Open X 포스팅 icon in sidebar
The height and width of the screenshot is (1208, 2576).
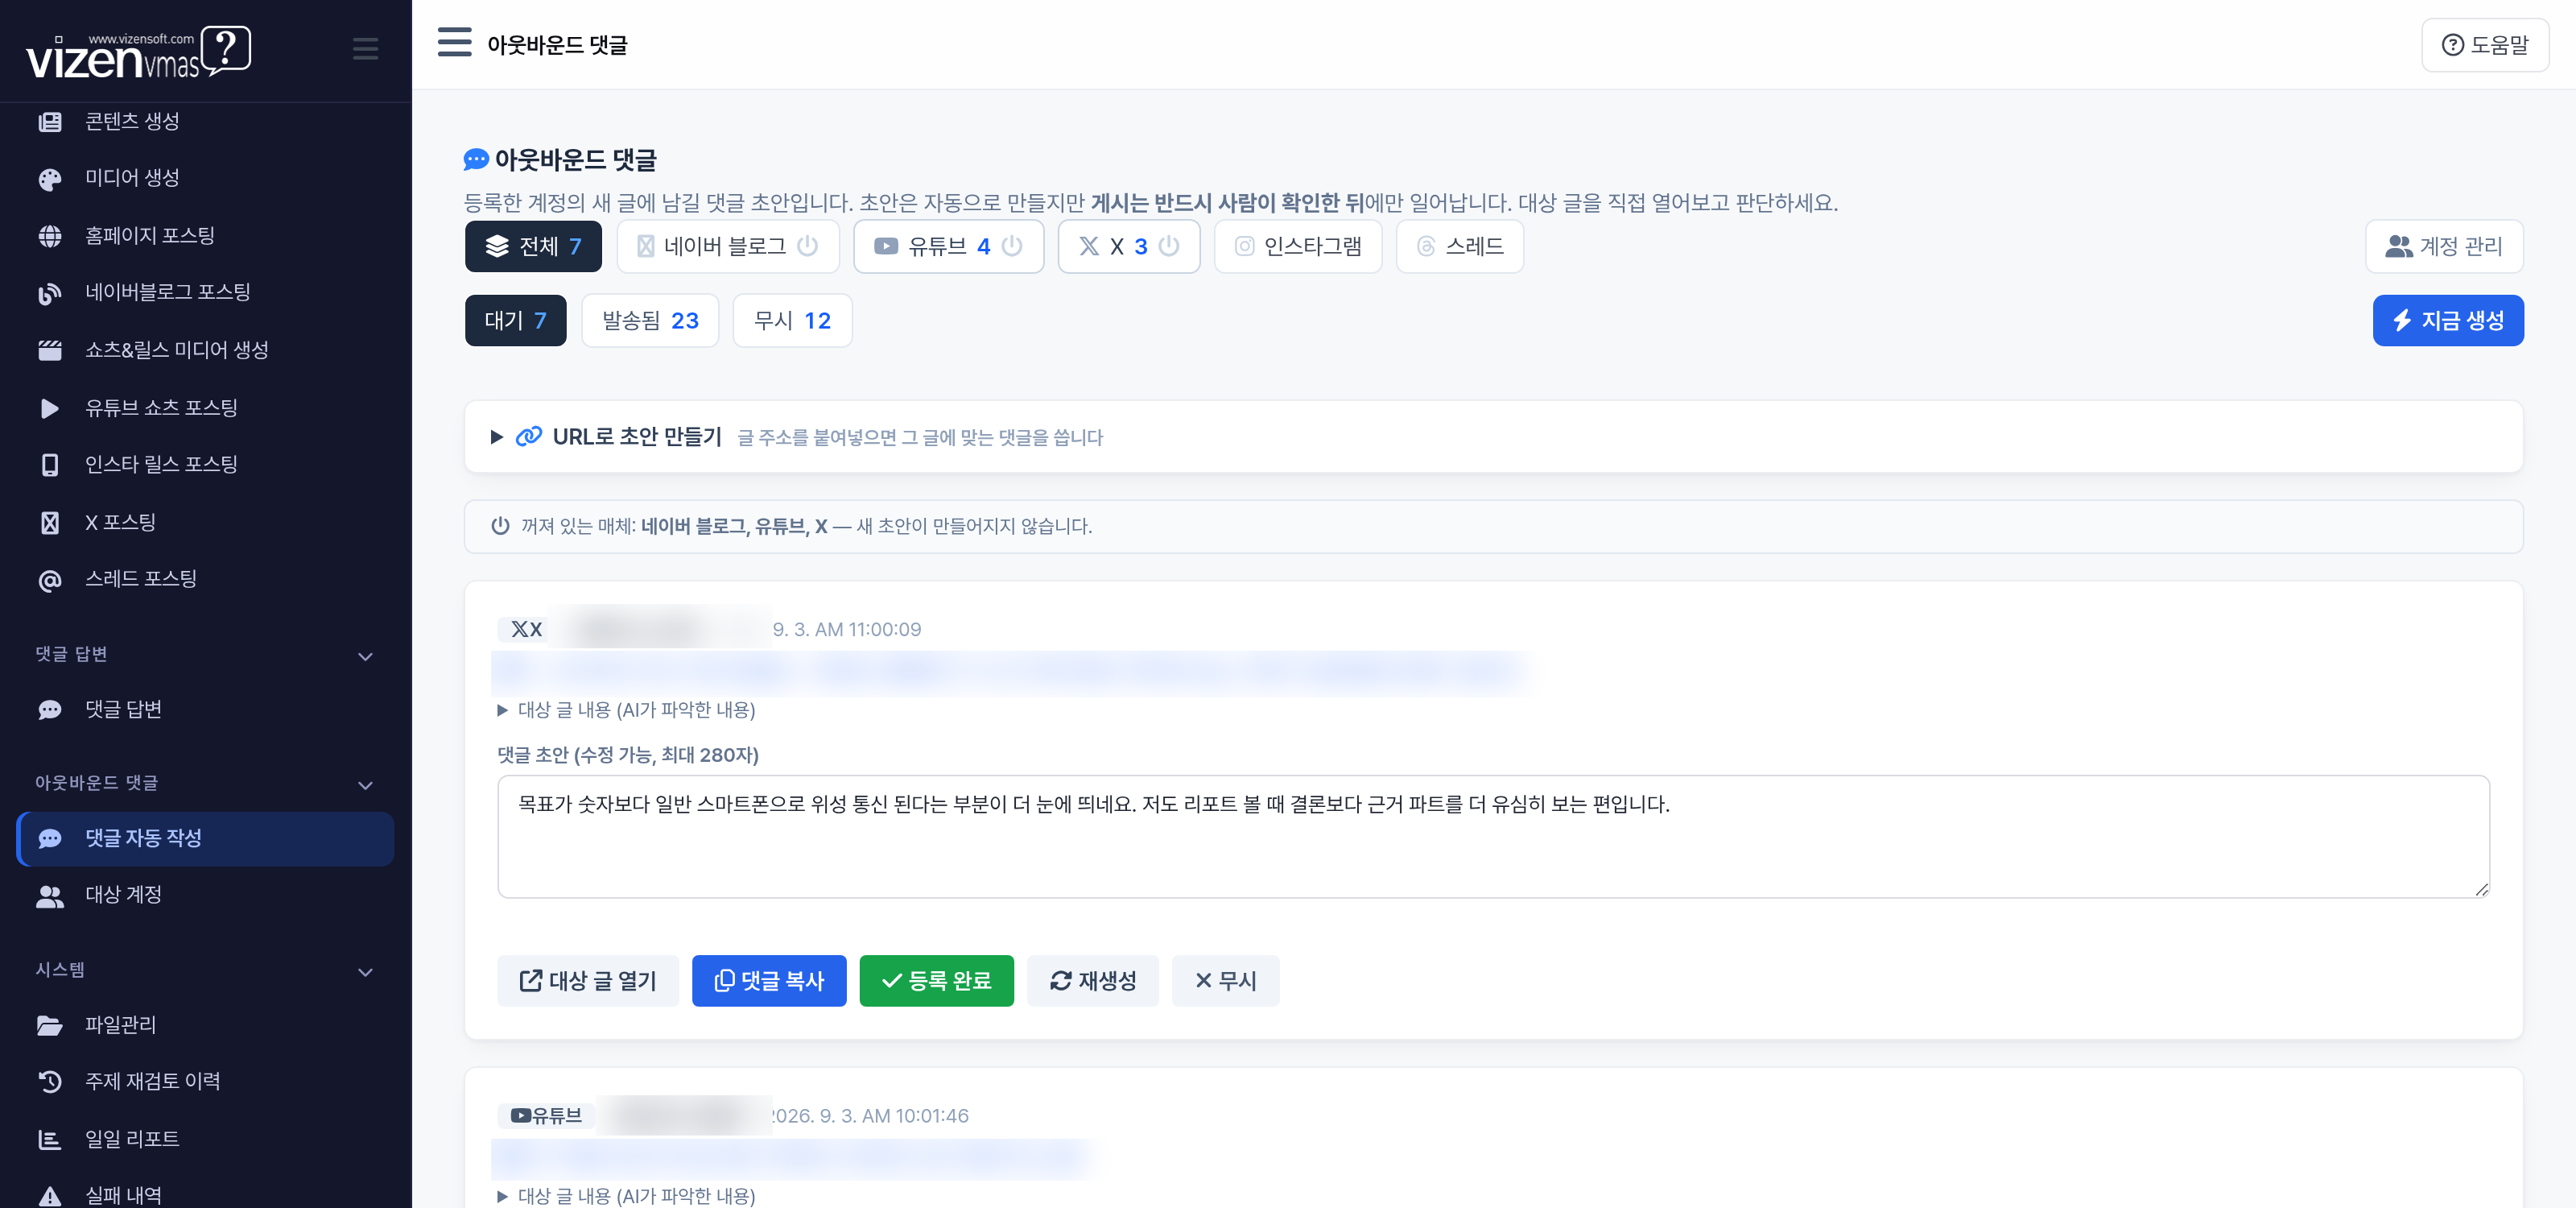click(x=49, y=522)
